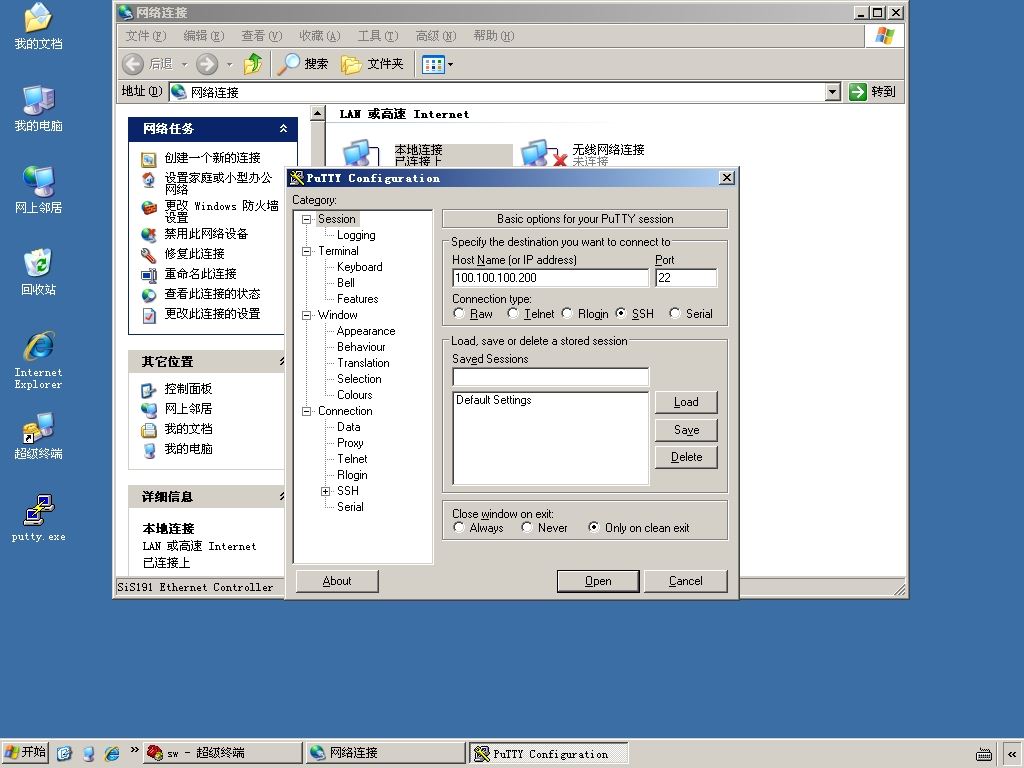Click the forward arrow in toolbar
This screenshot has height=768, width=1024.
click(207, 64)
